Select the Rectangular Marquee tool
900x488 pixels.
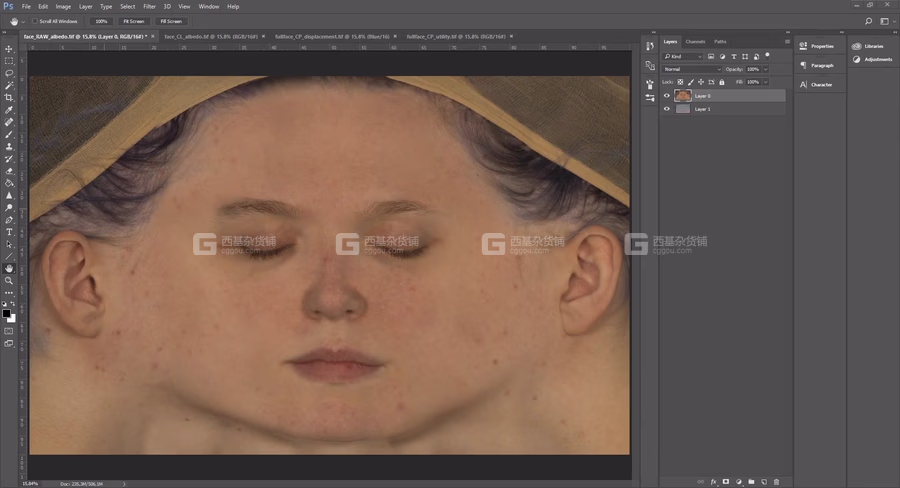(9, 61)
